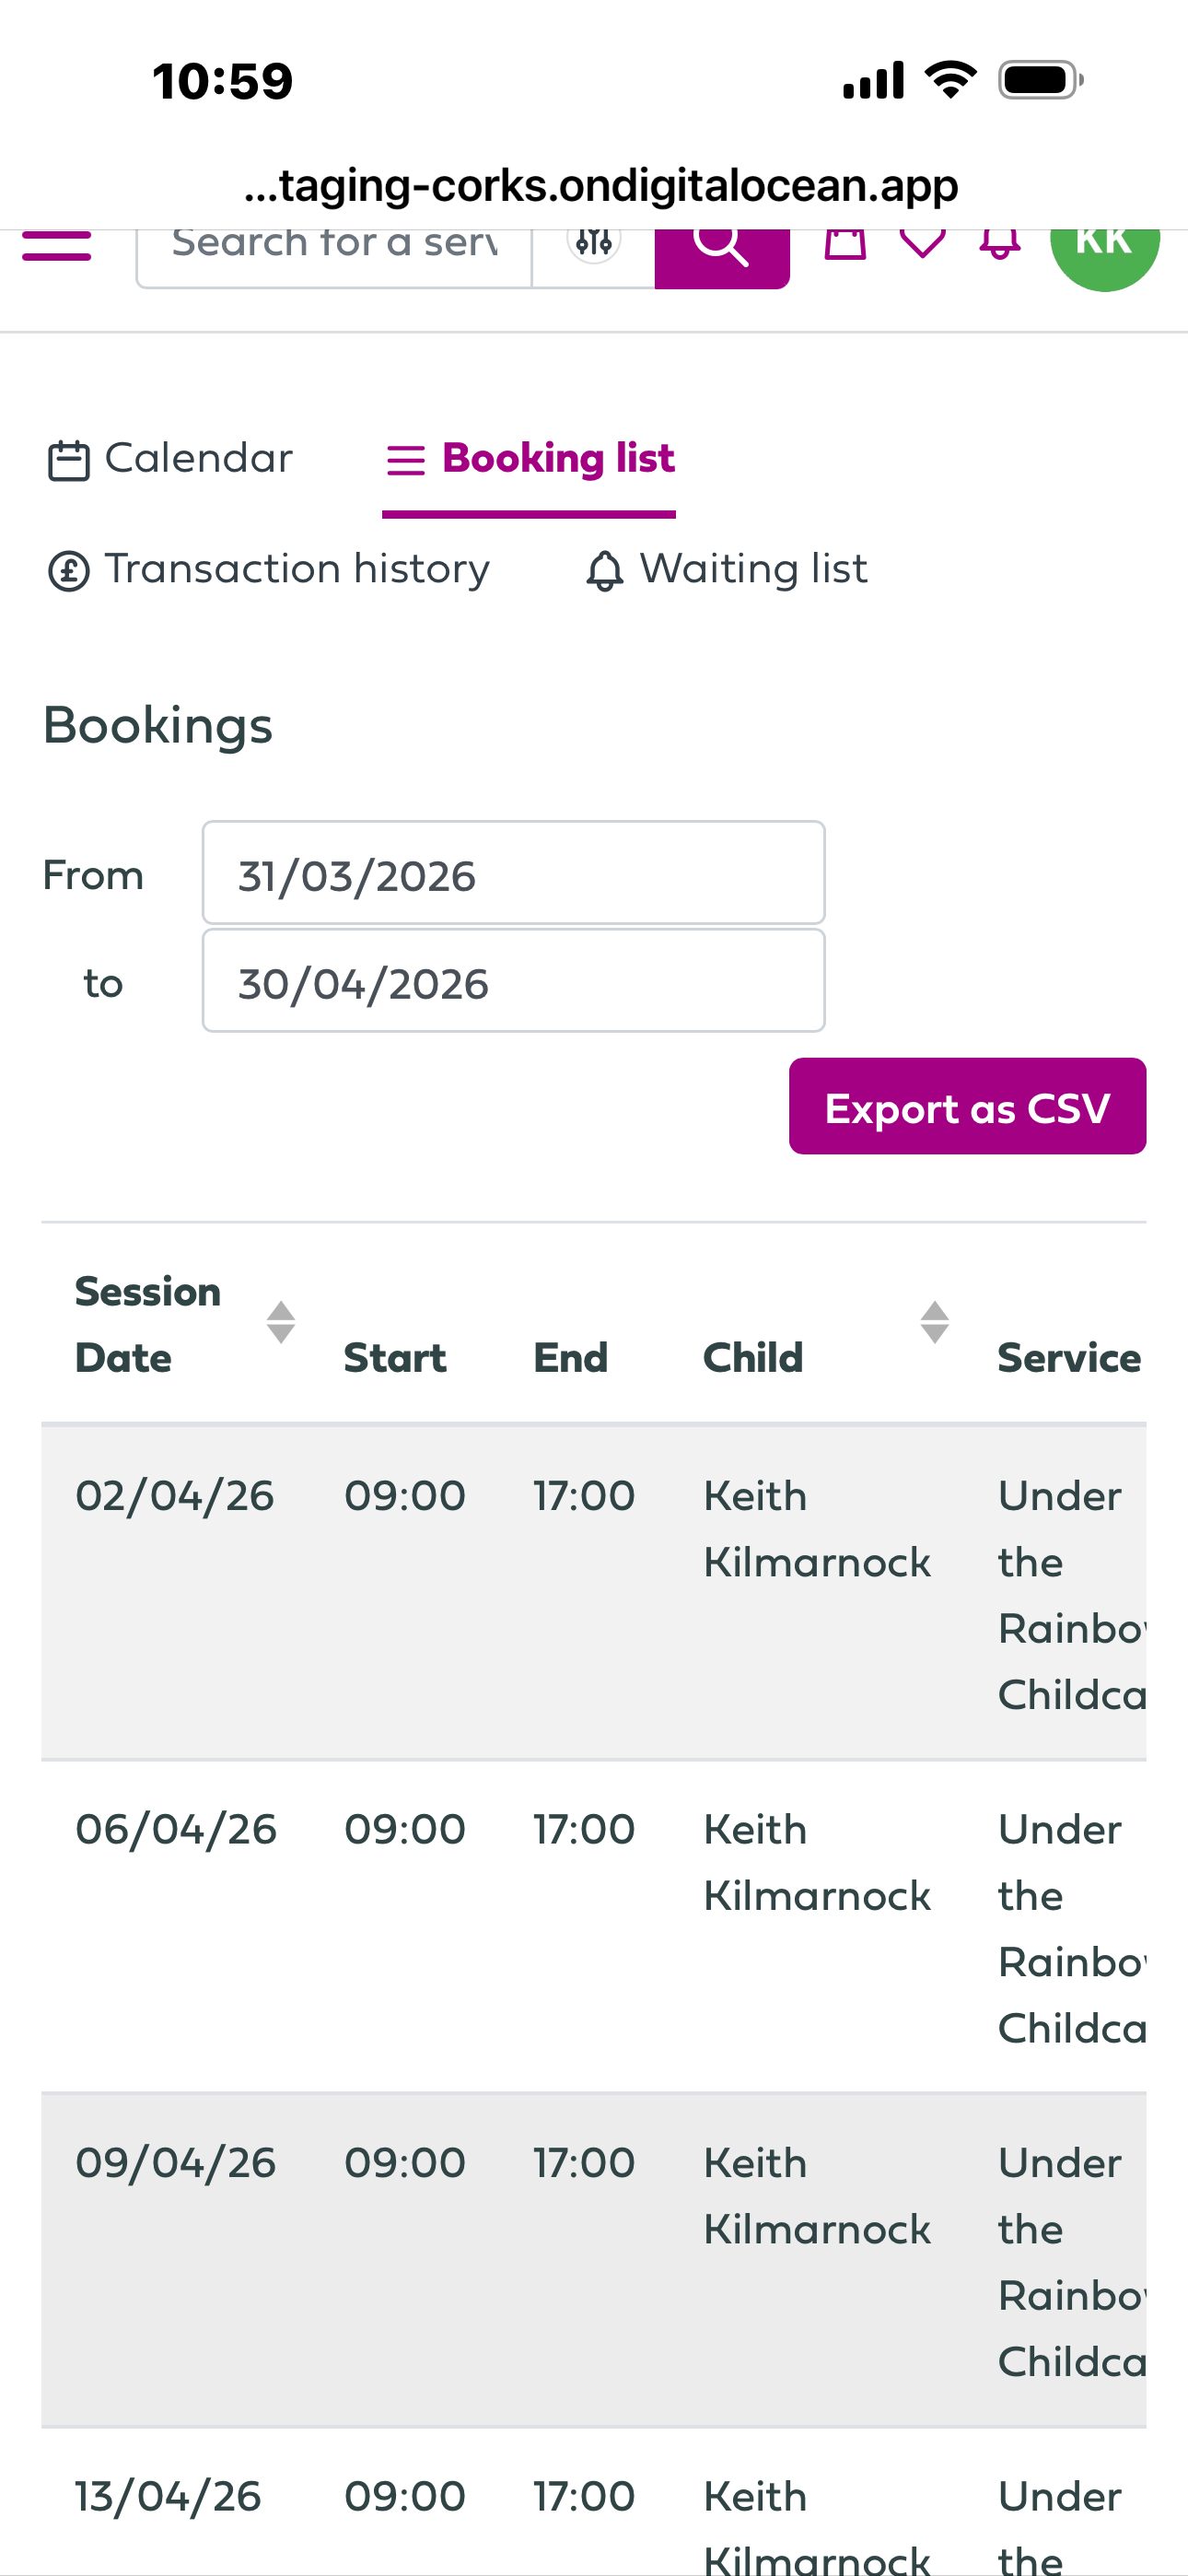Click the Export as CSV button

click(967, 1107)
